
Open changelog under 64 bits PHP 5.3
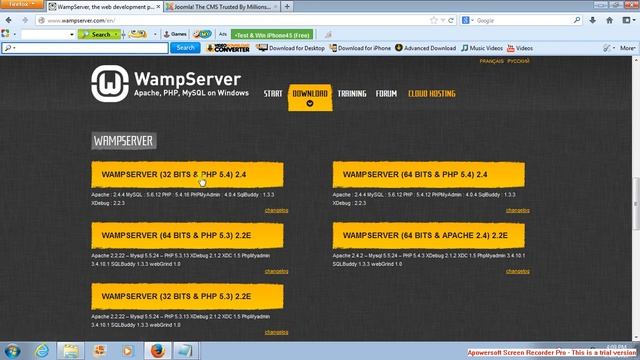276,271
